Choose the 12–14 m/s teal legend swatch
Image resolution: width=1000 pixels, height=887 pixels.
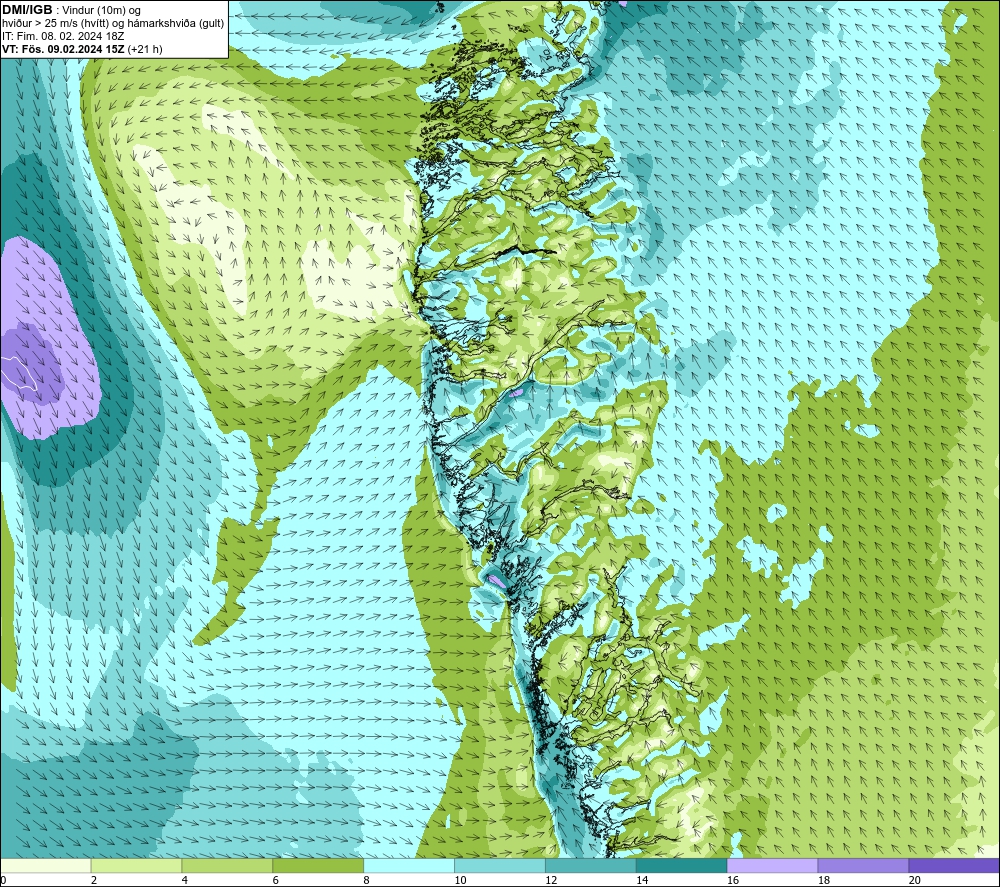pyautogui.click(x=591, y=865)
